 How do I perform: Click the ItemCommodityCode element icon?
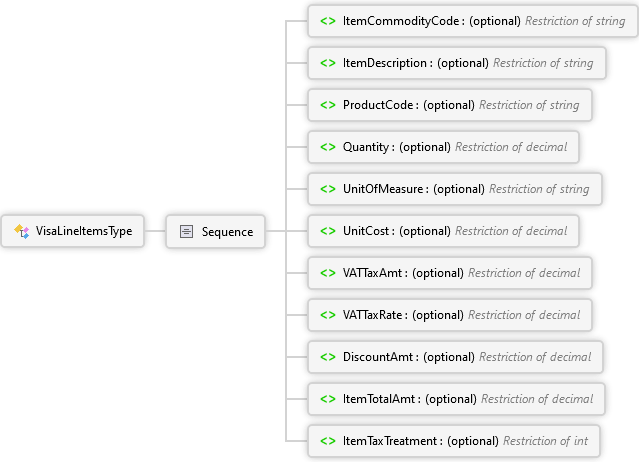(x=327, y=21)
